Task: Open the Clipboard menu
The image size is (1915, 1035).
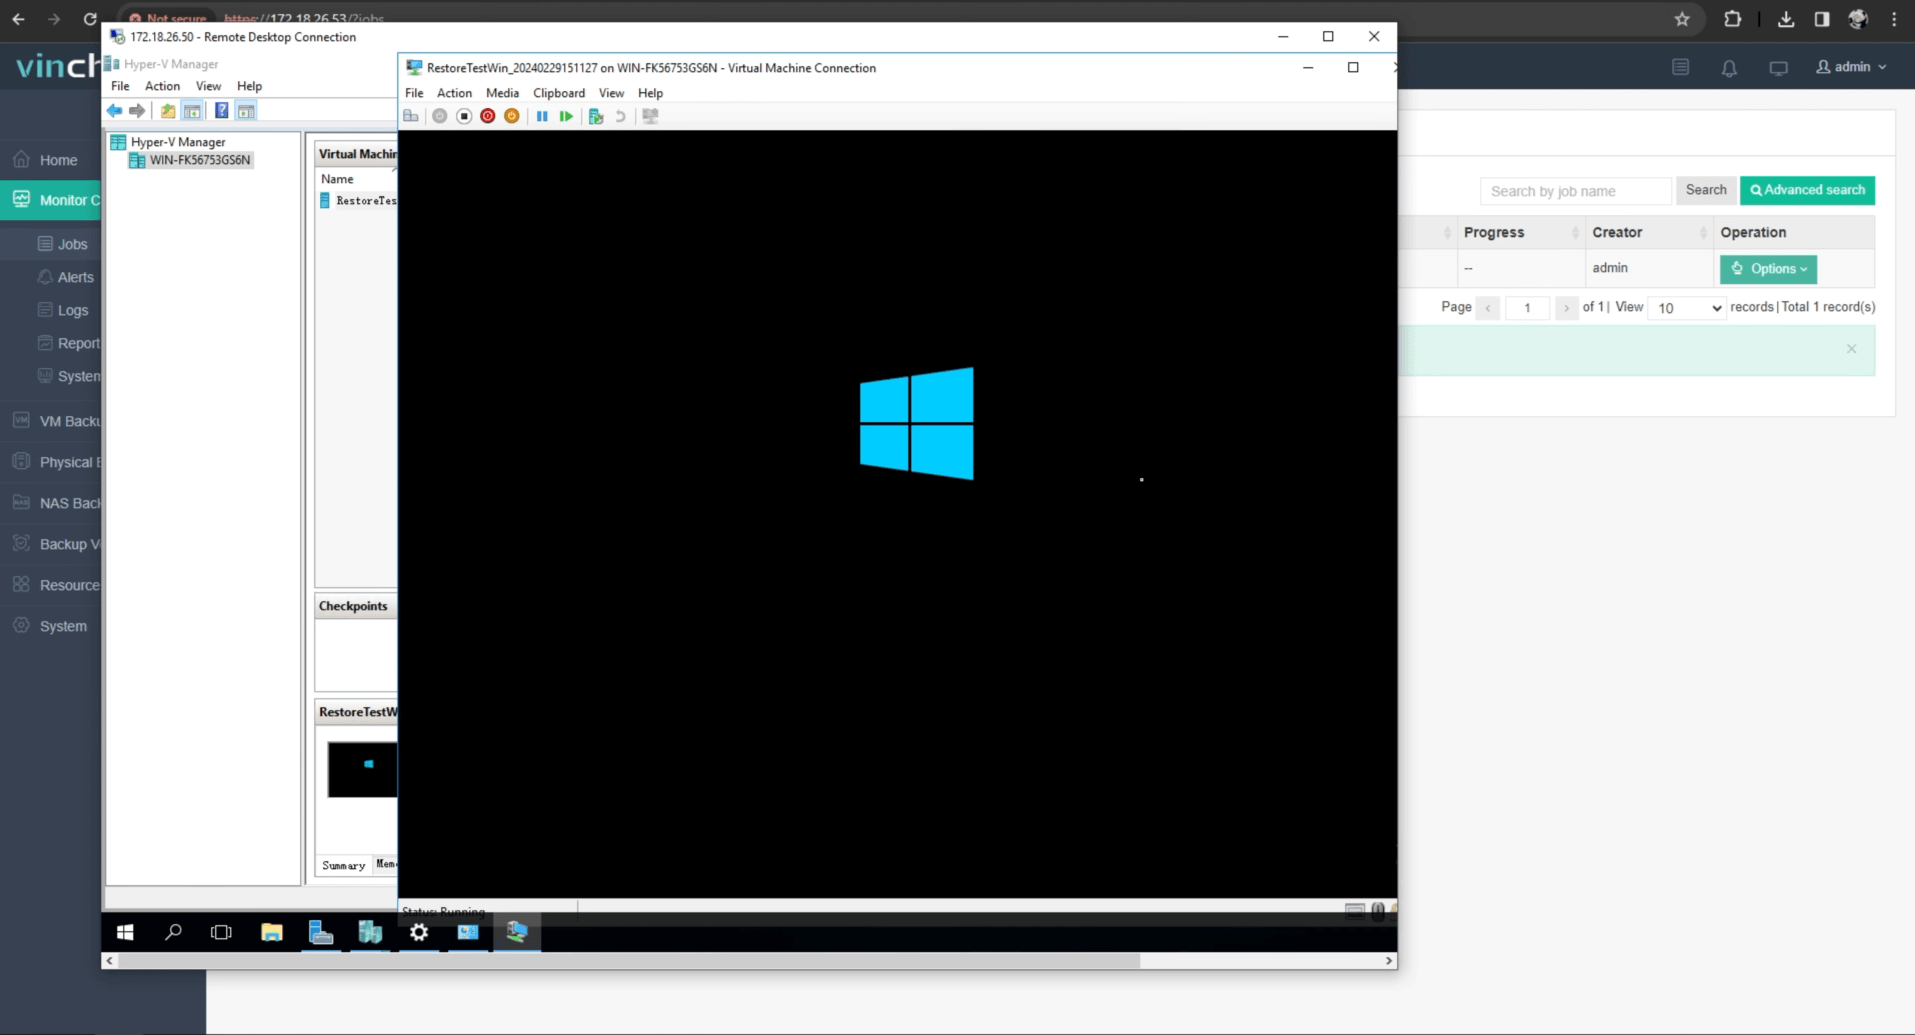Action: pyautogui.click(x=559, y=93)
